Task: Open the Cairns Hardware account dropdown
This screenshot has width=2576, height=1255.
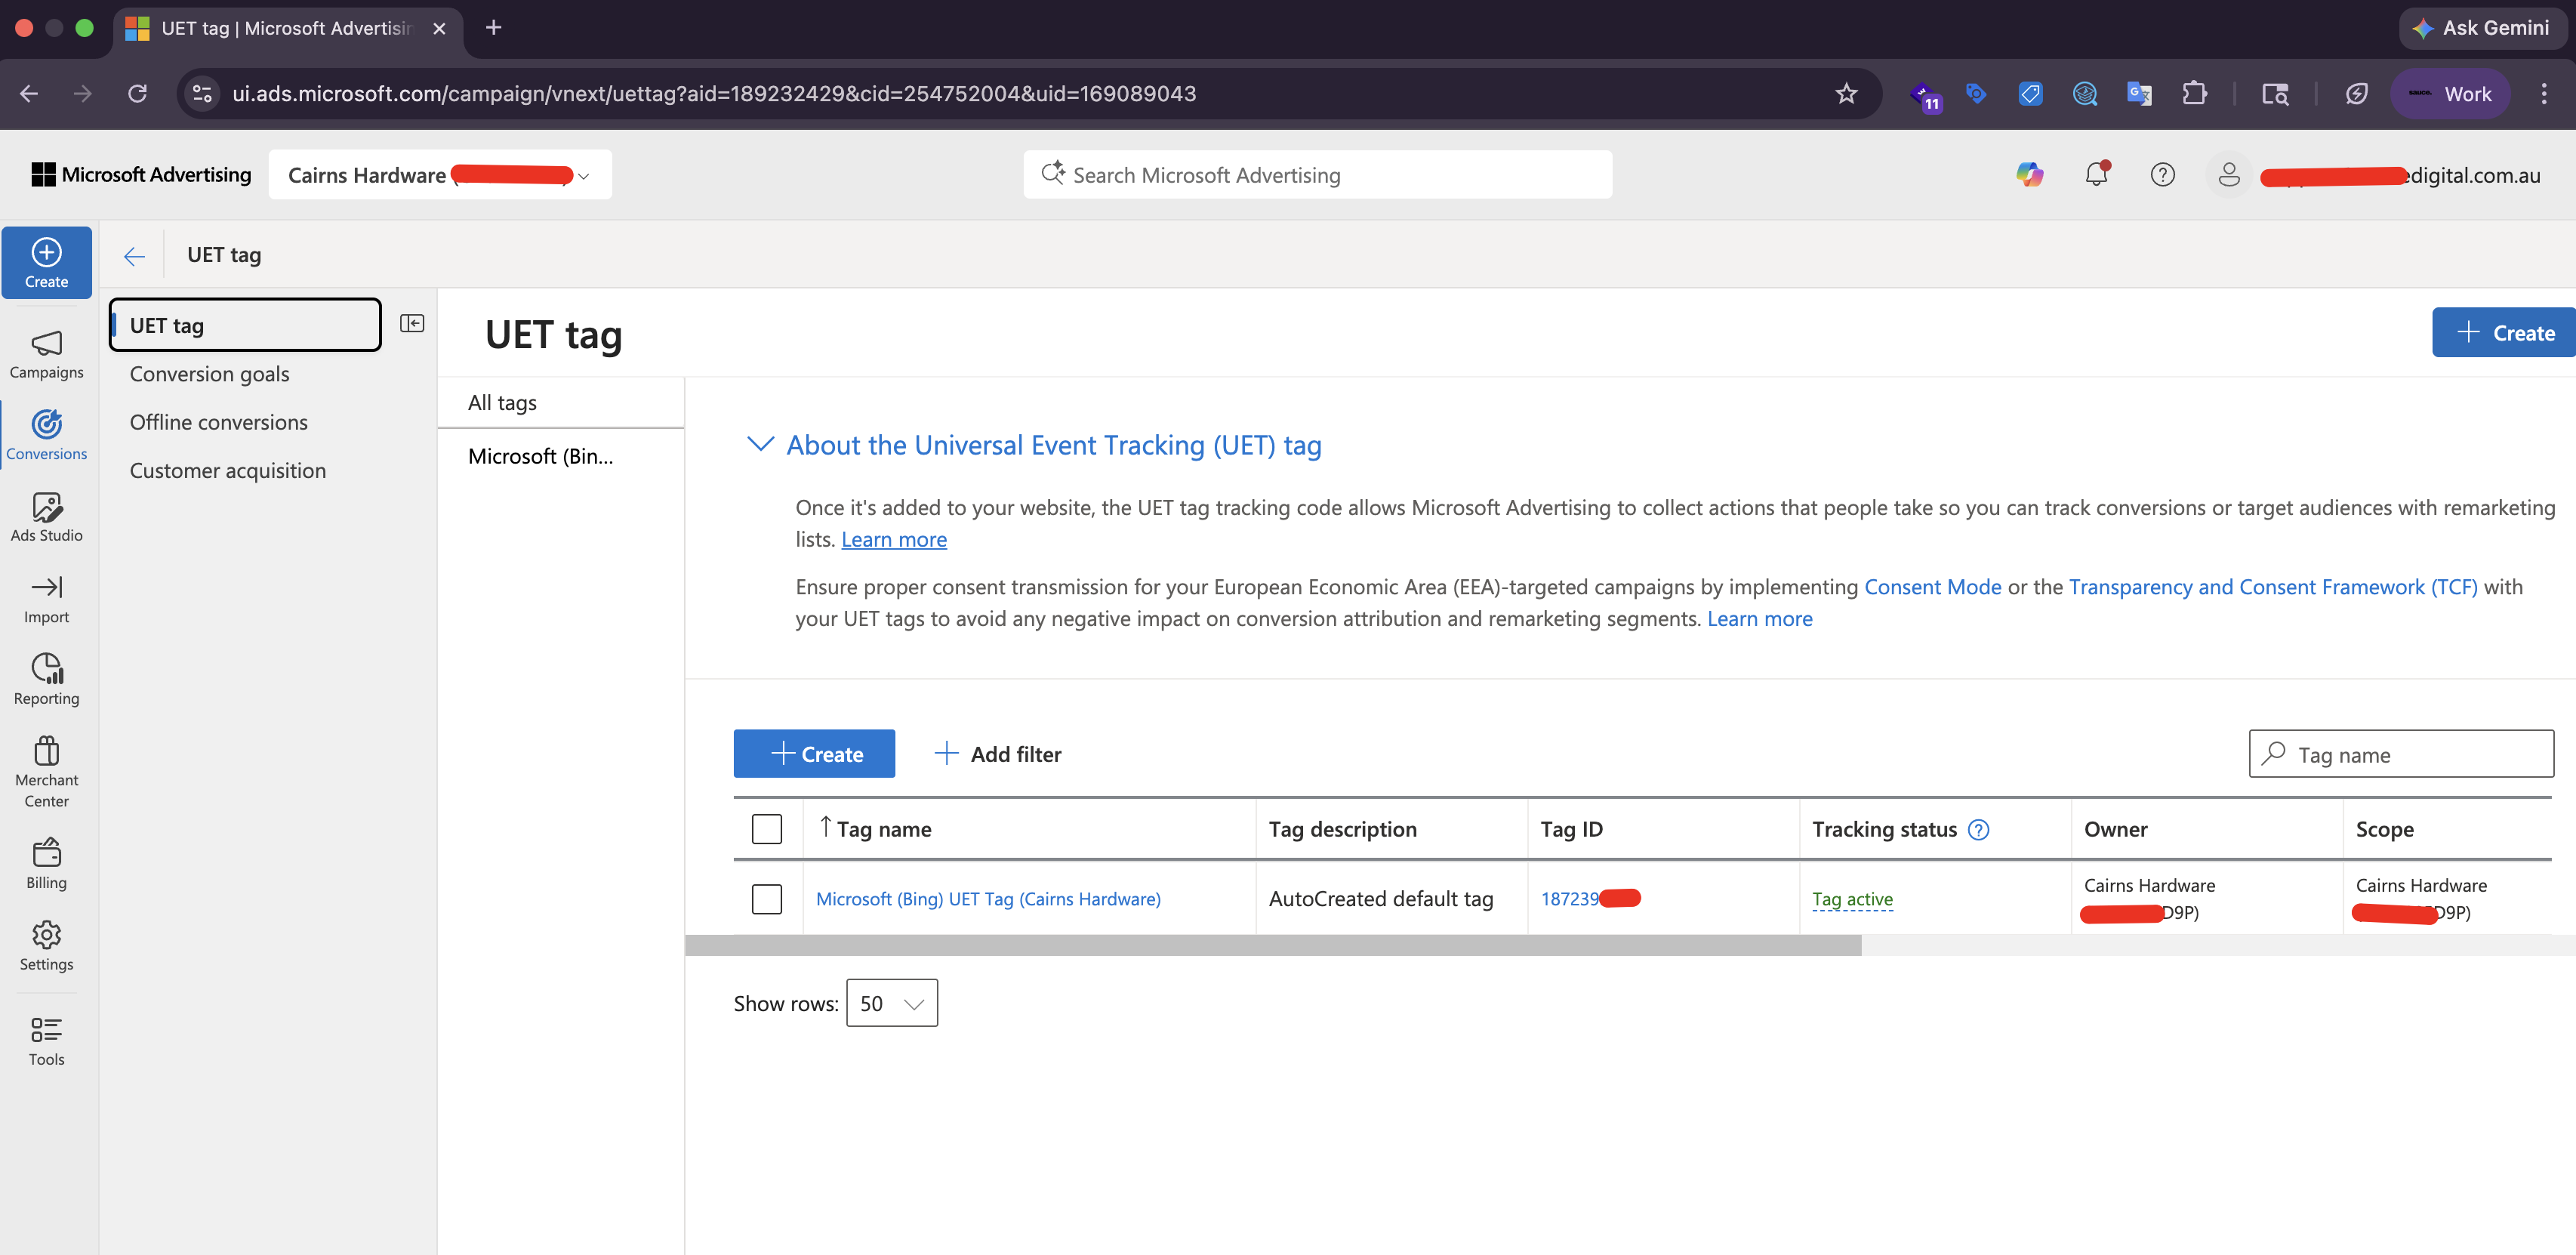Action: 440,175
